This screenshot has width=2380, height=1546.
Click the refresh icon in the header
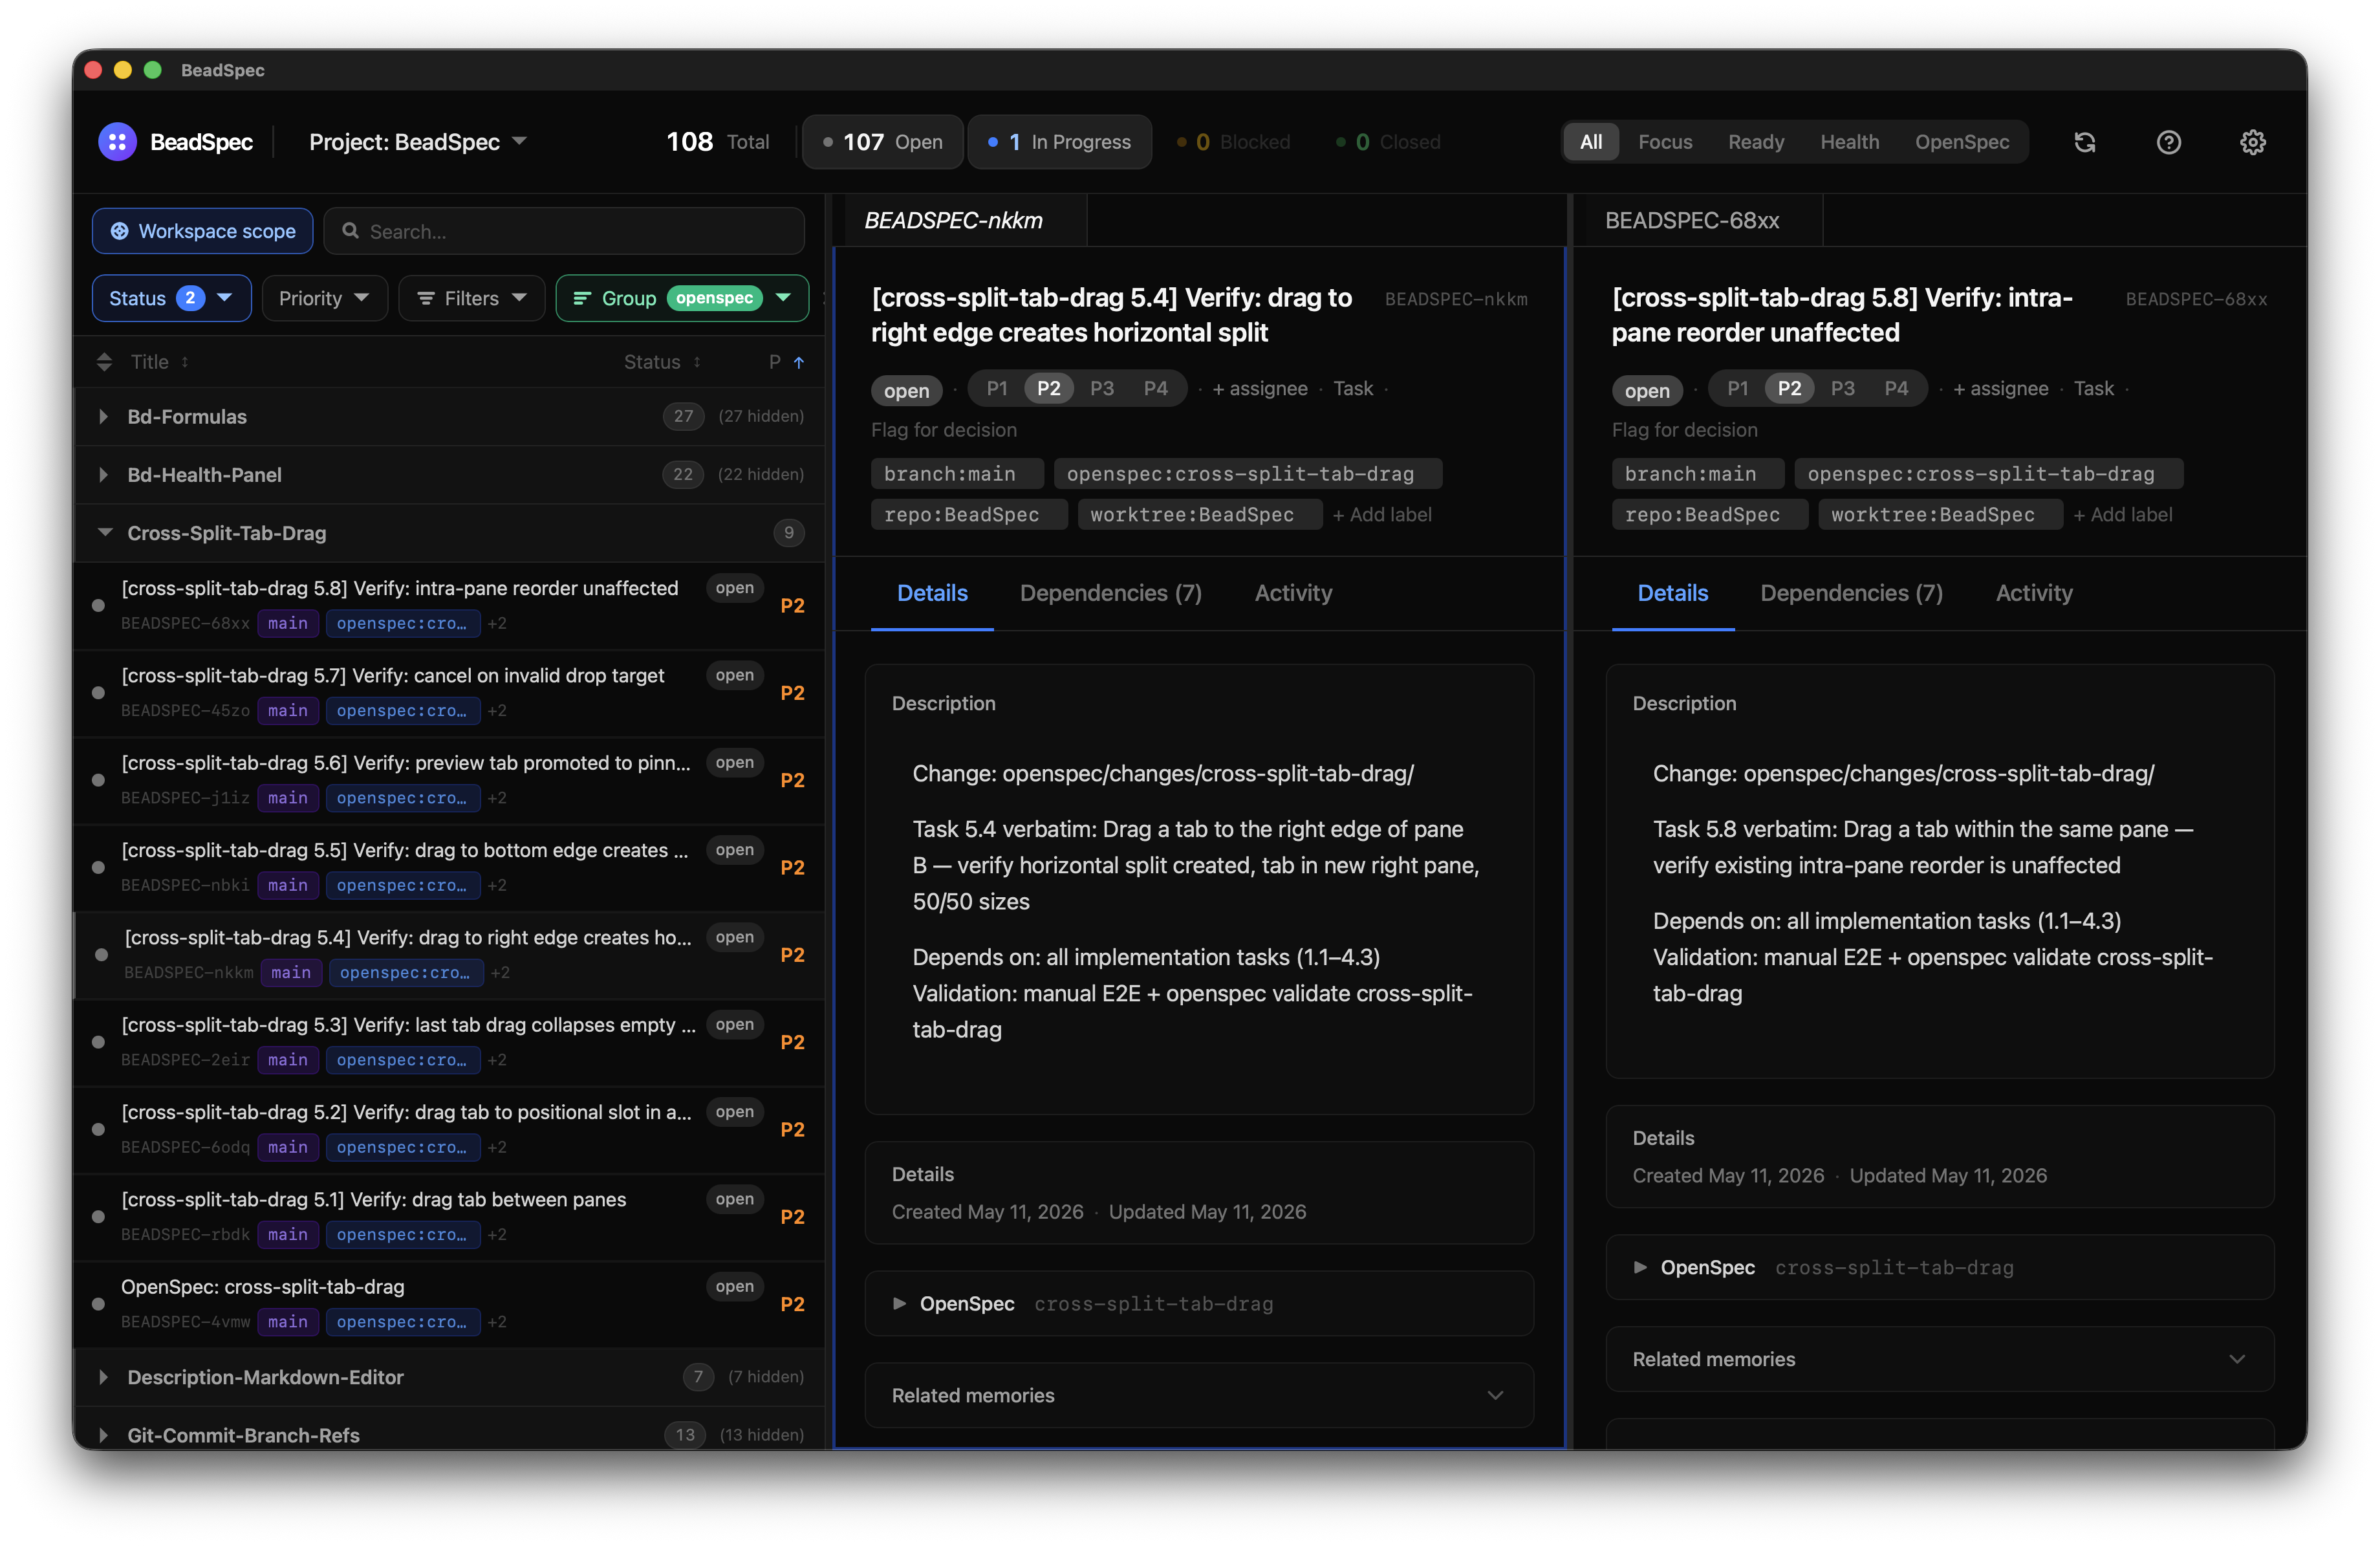tap(2085, 142)
